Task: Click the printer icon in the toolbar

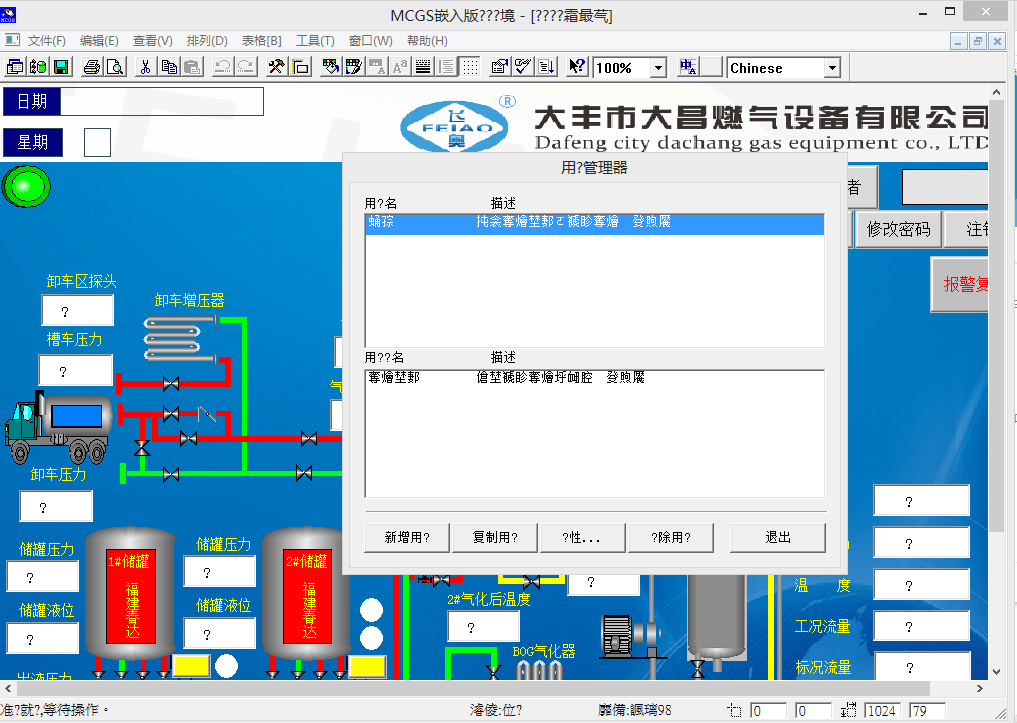Action: click(x=92, y=67)
